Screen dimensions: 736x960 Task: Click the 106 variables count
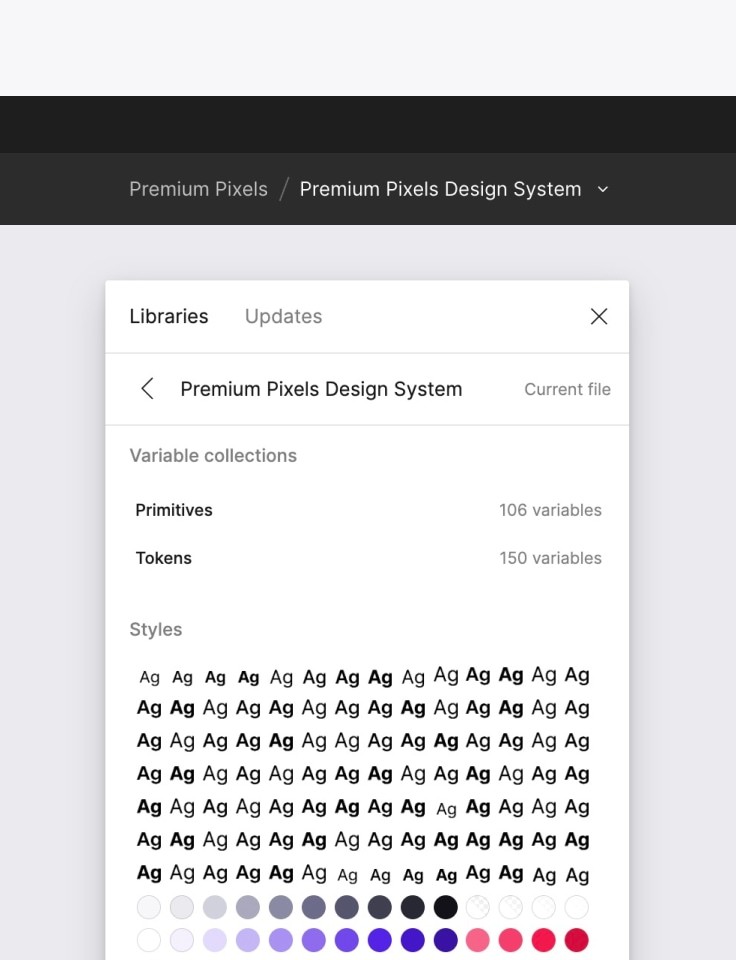click(550, 510)
